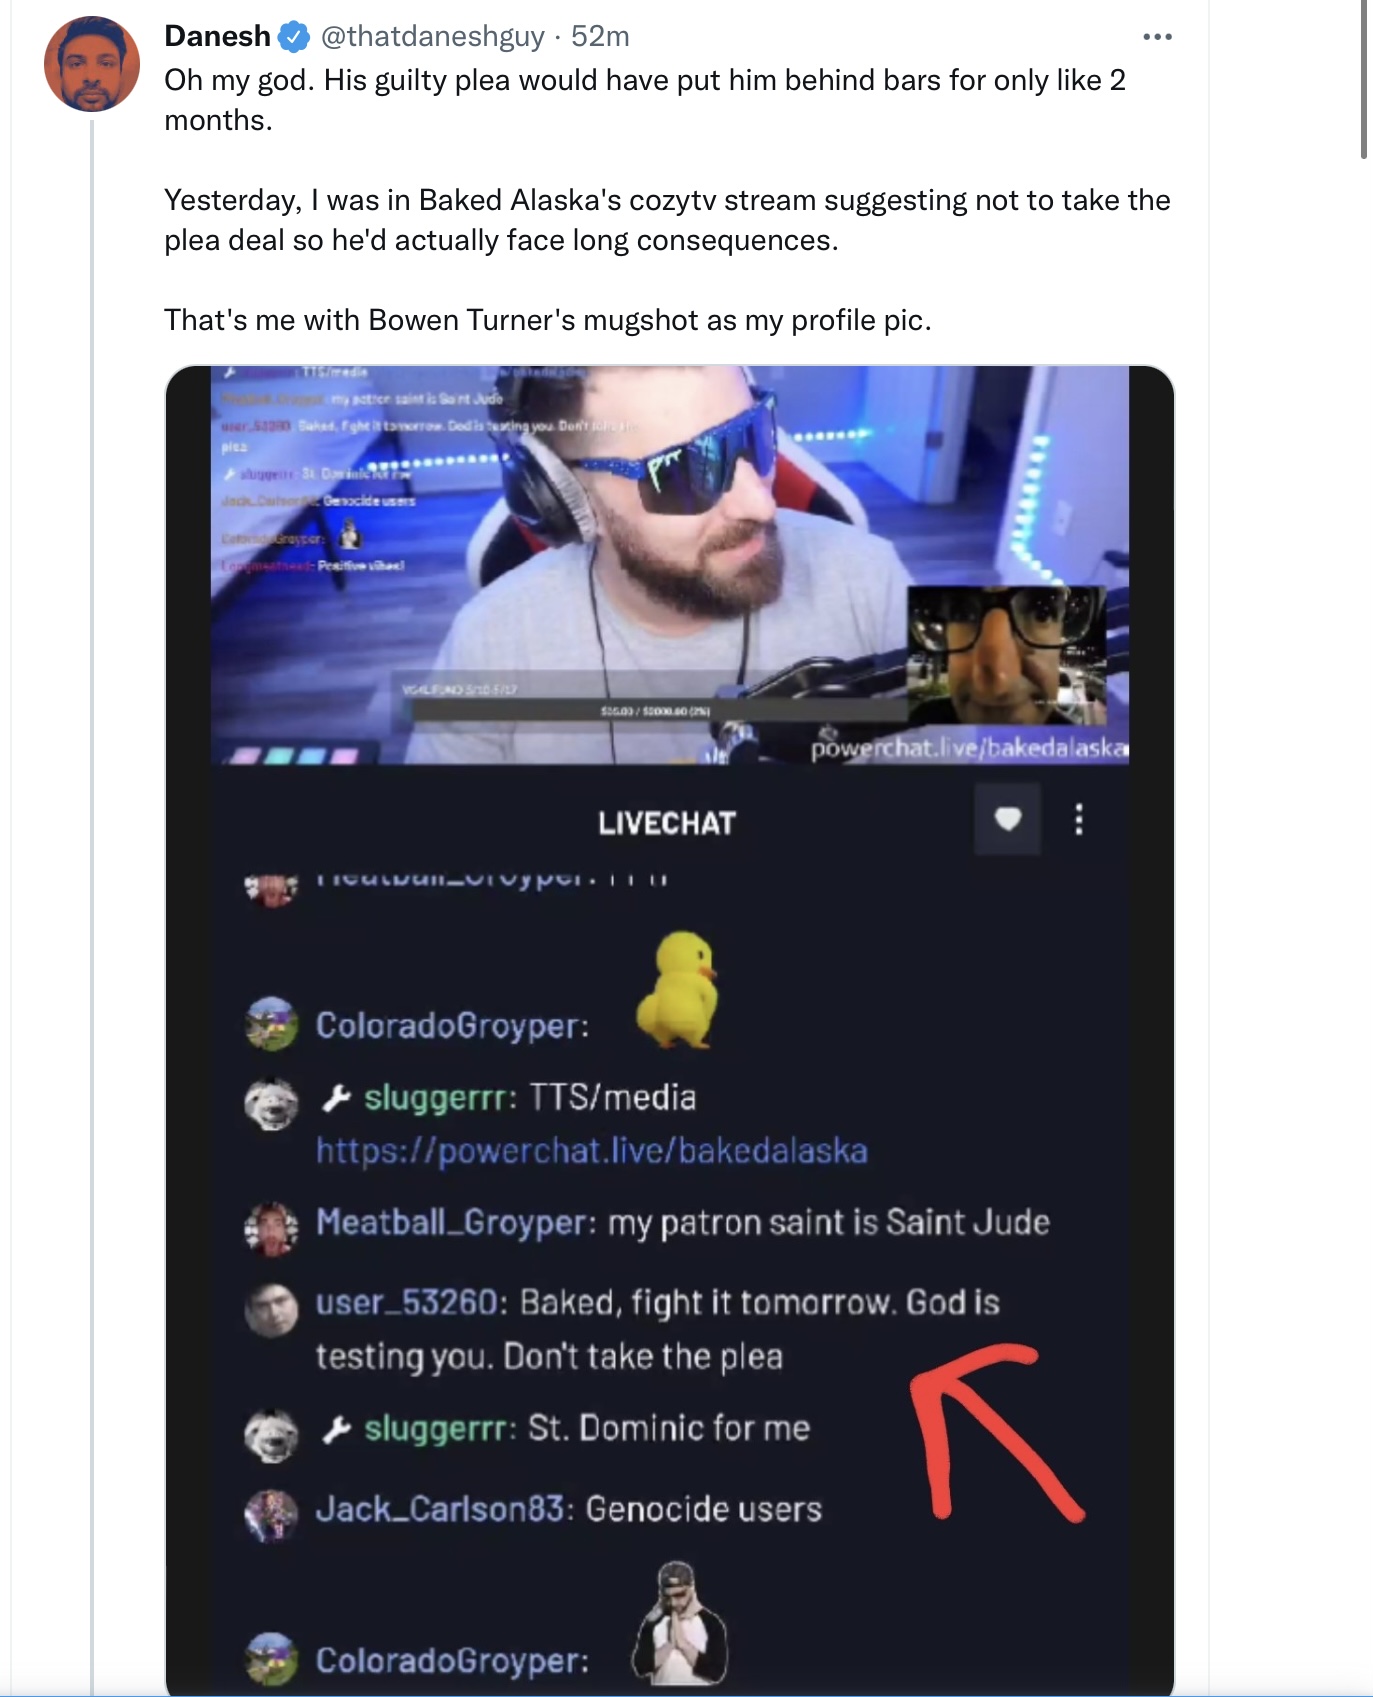Click the yellow rubber duck emote
Viewport: 1373px width, 1697px height.
point(679,990)
